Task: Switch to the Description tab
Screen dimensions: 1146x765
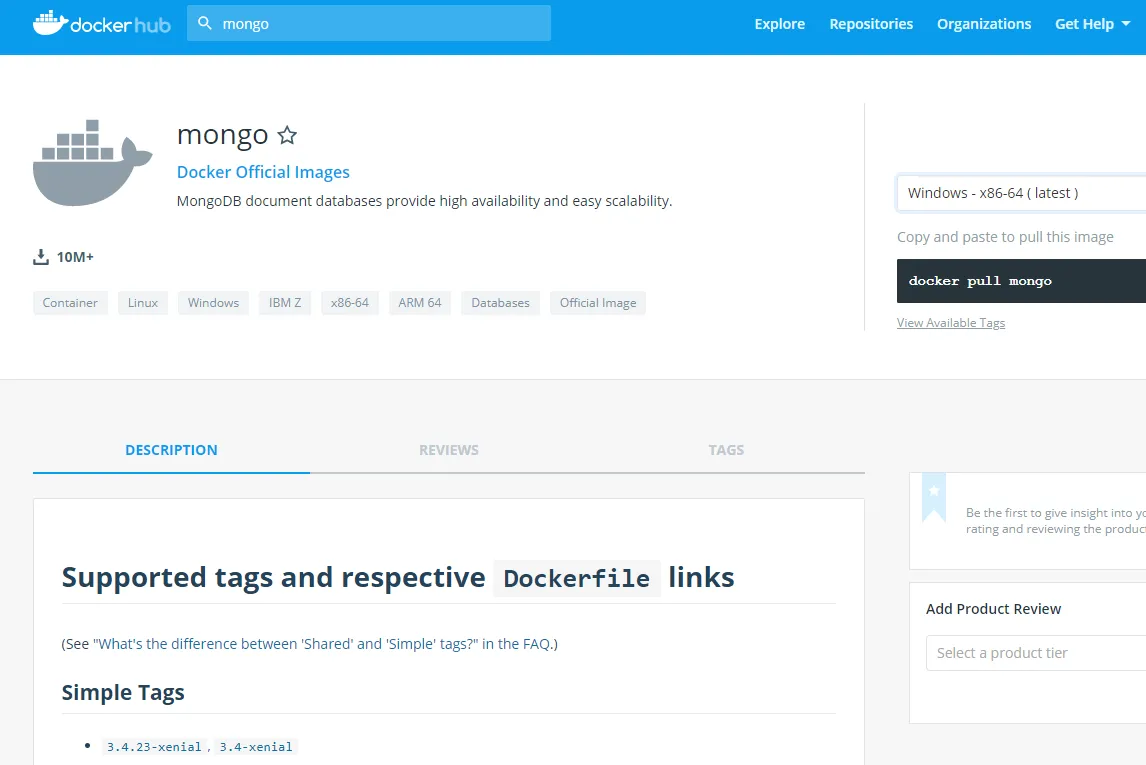Action: pos(171,450)
